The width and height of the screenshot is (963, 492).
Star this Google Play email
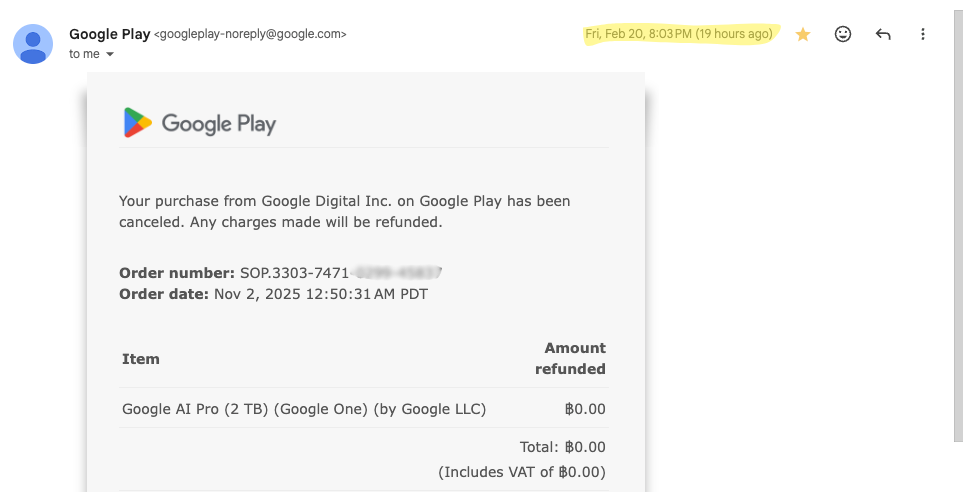(803, 35)
